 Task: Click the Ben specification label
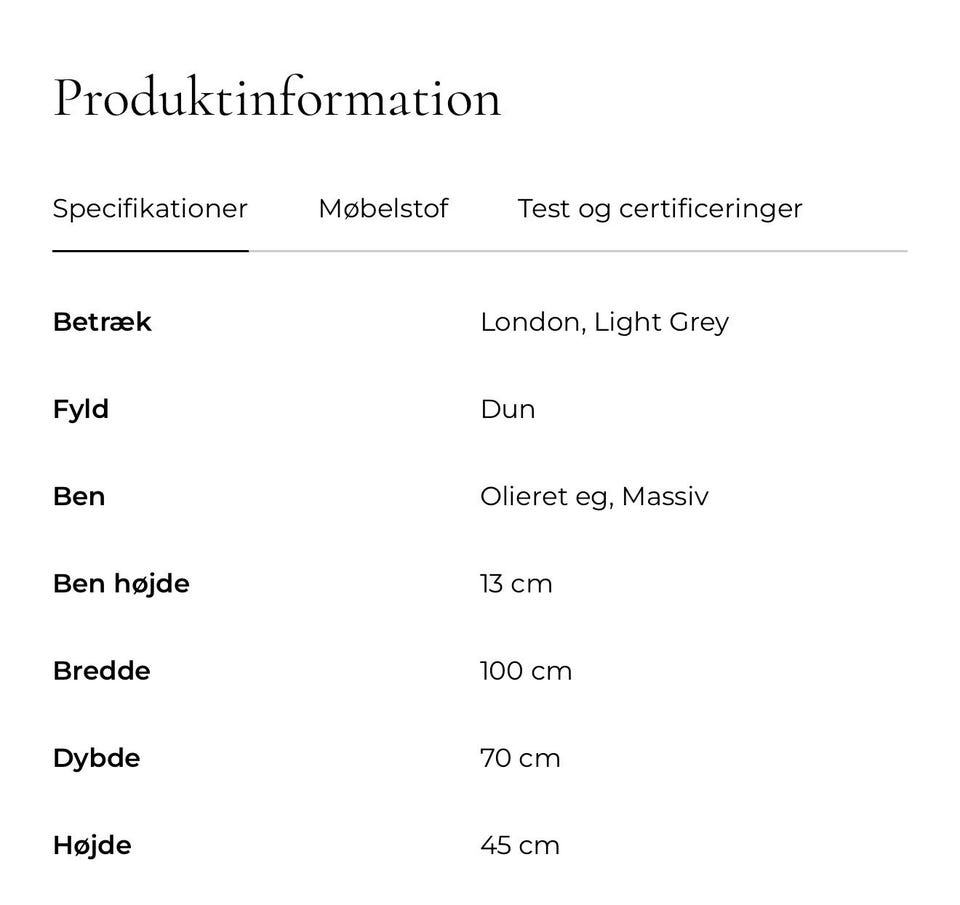[79, 496]
